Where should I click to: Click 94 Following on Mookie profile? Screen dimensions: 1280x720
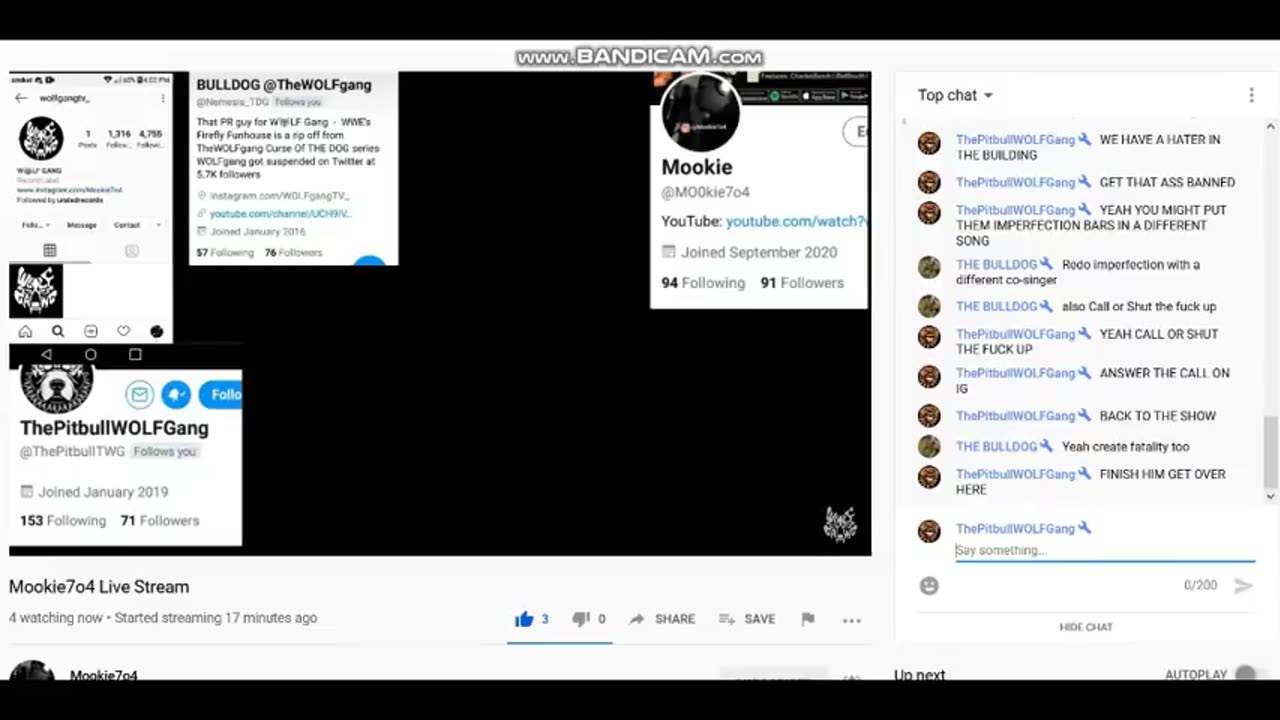pos(703,283)
